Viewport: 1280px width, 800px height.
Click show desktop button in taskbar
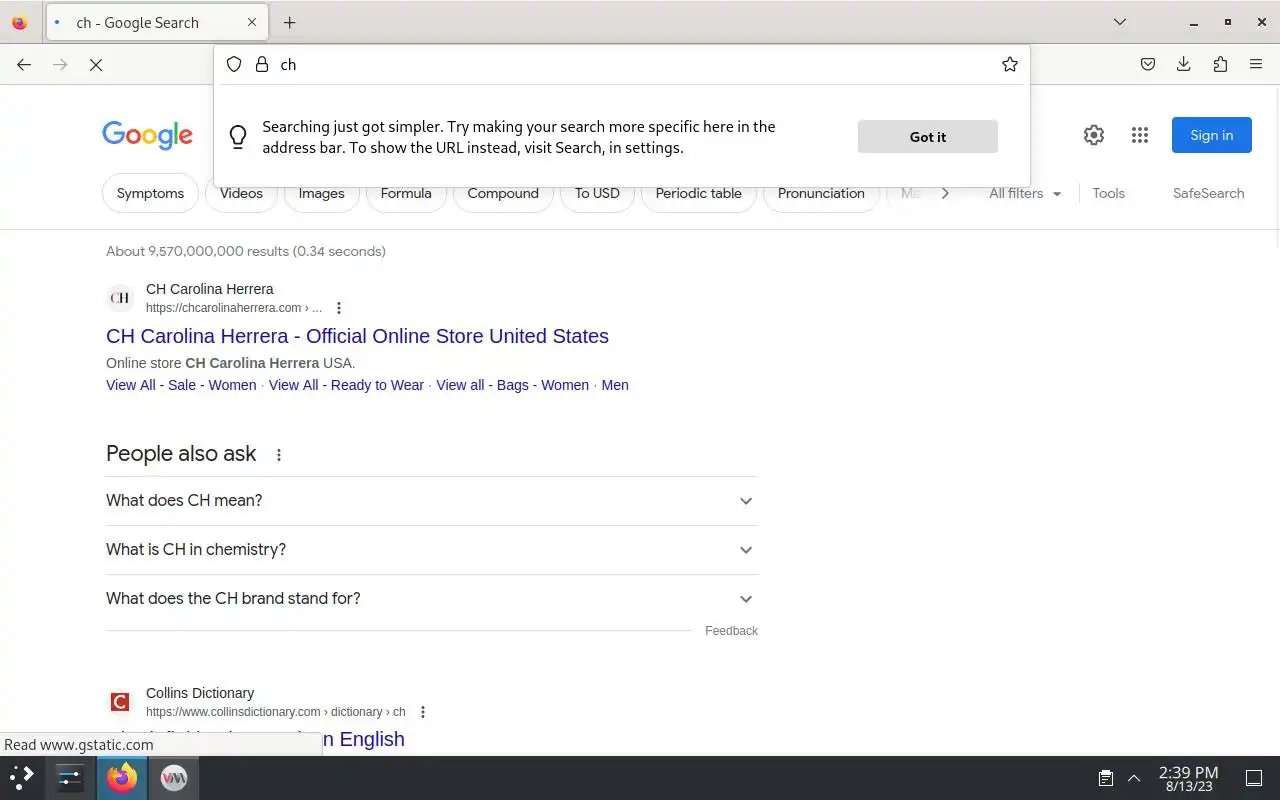1254,778
